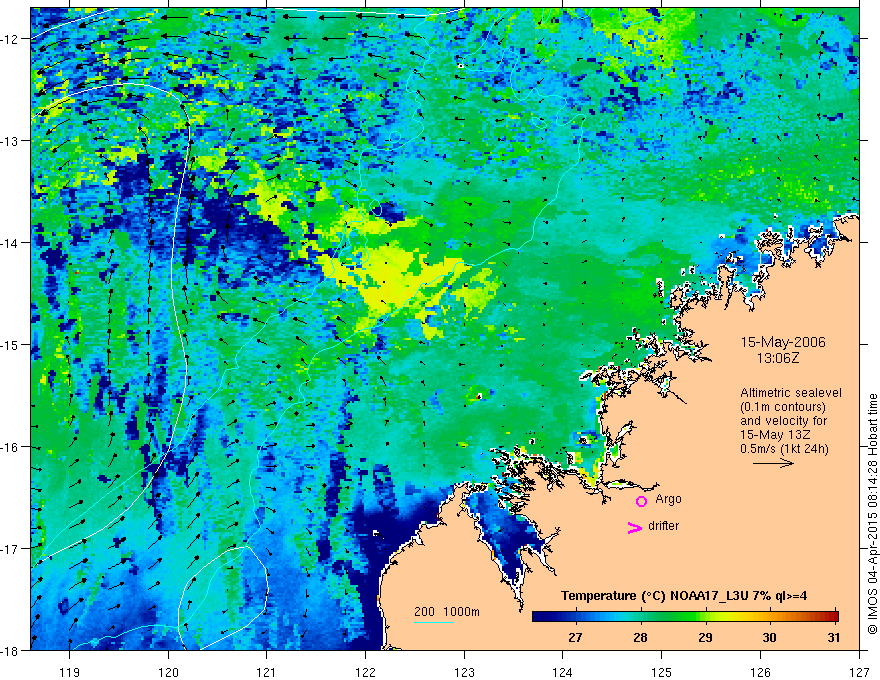Click the 28 color bar tick label
The width and height of the screenshot is (880, 680).
tap(640, 637)
